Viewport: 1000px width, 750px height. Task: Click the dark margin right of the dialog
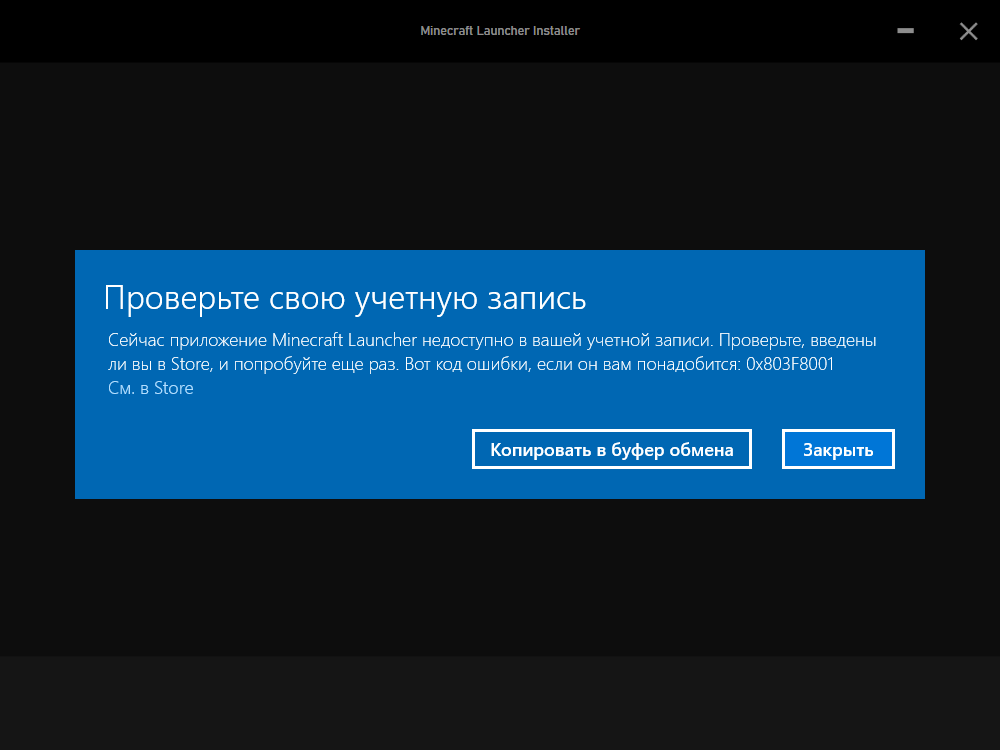(x=962, y=375)
